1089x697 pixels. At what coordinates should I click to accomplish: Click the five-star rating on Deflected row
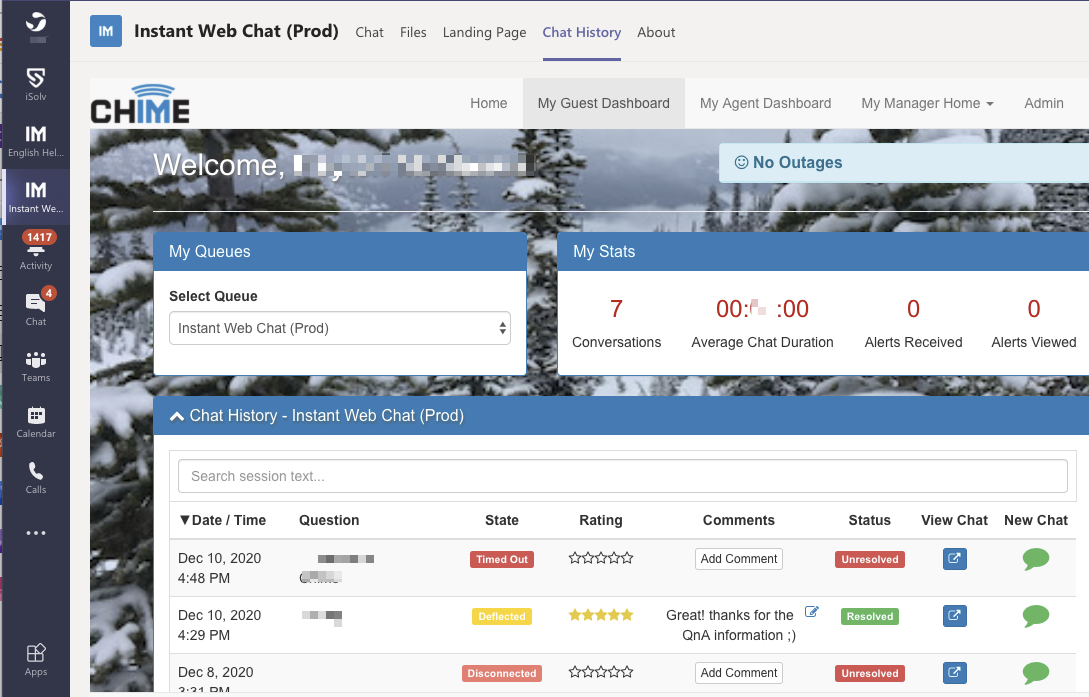click(601, 615)
